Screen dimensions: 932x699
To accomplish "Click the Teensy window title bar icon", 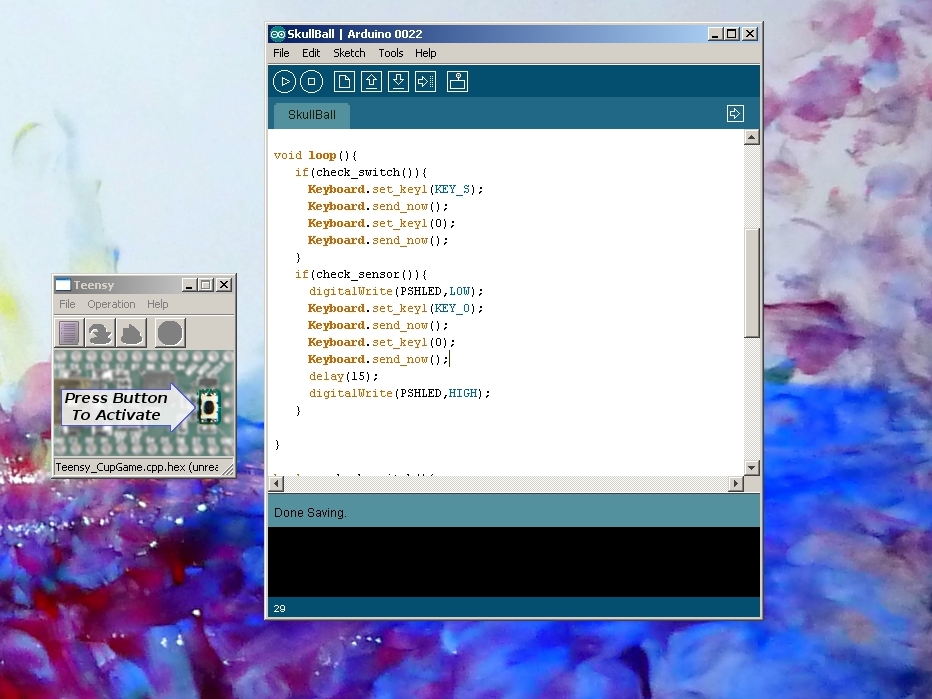I will (x=63, y=285).
